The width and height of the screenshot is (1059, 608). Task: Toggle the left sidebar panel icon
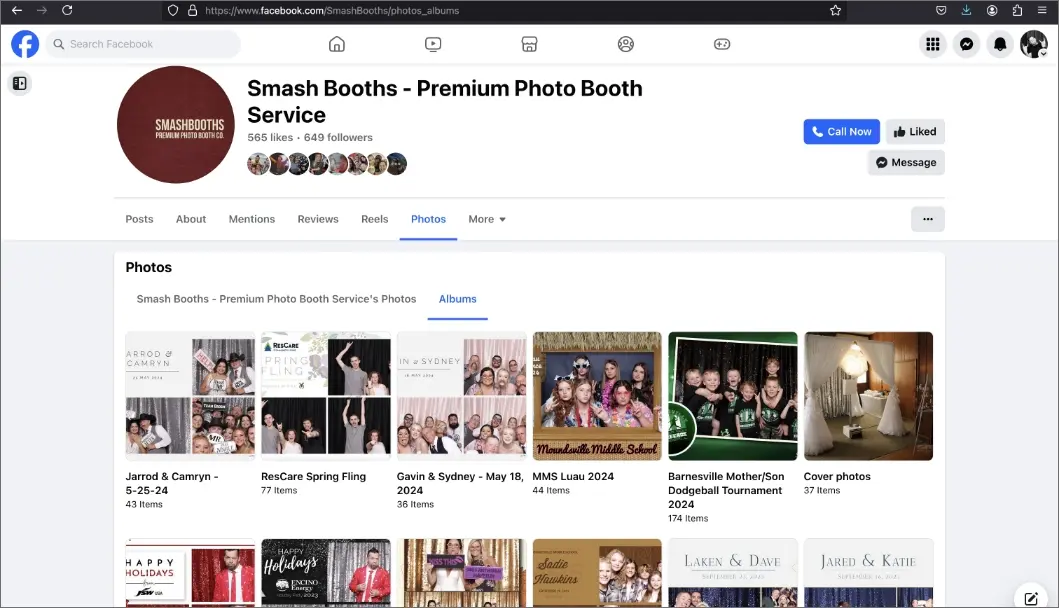[x=20, y=83]
